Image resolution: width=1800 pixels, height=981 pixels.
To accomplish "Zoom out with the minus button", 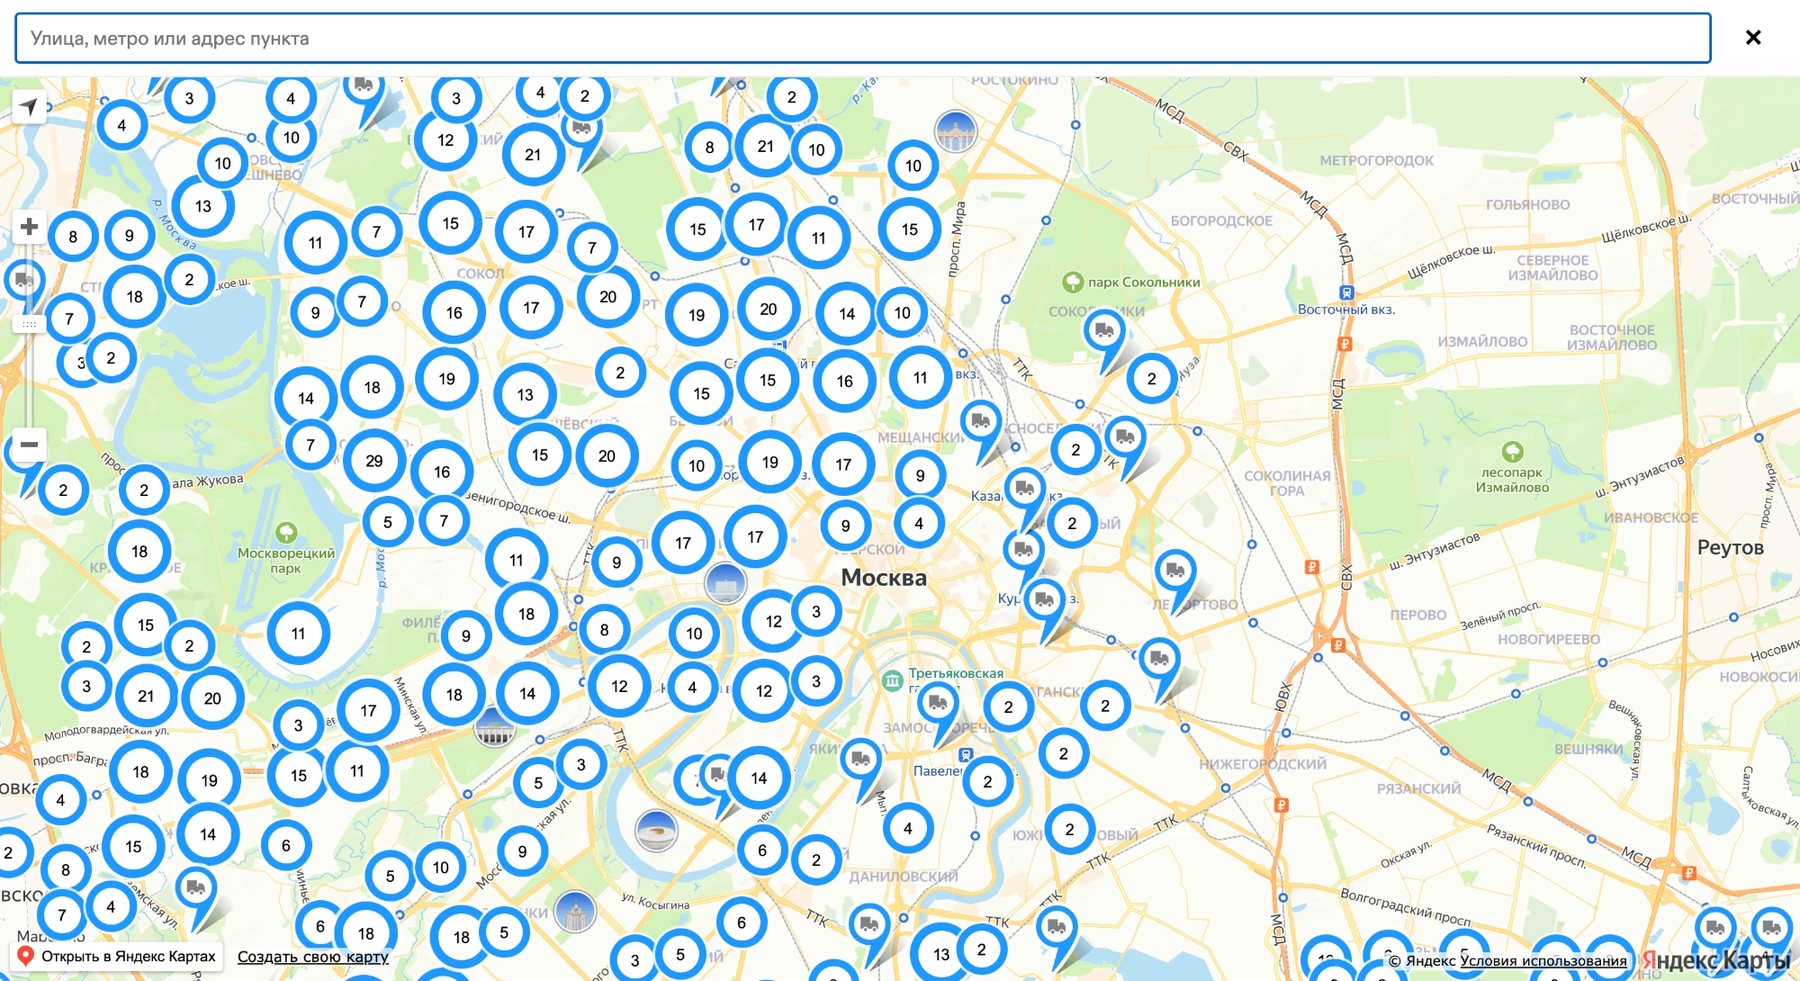I will pyautogui.click(x=29, y=444).
